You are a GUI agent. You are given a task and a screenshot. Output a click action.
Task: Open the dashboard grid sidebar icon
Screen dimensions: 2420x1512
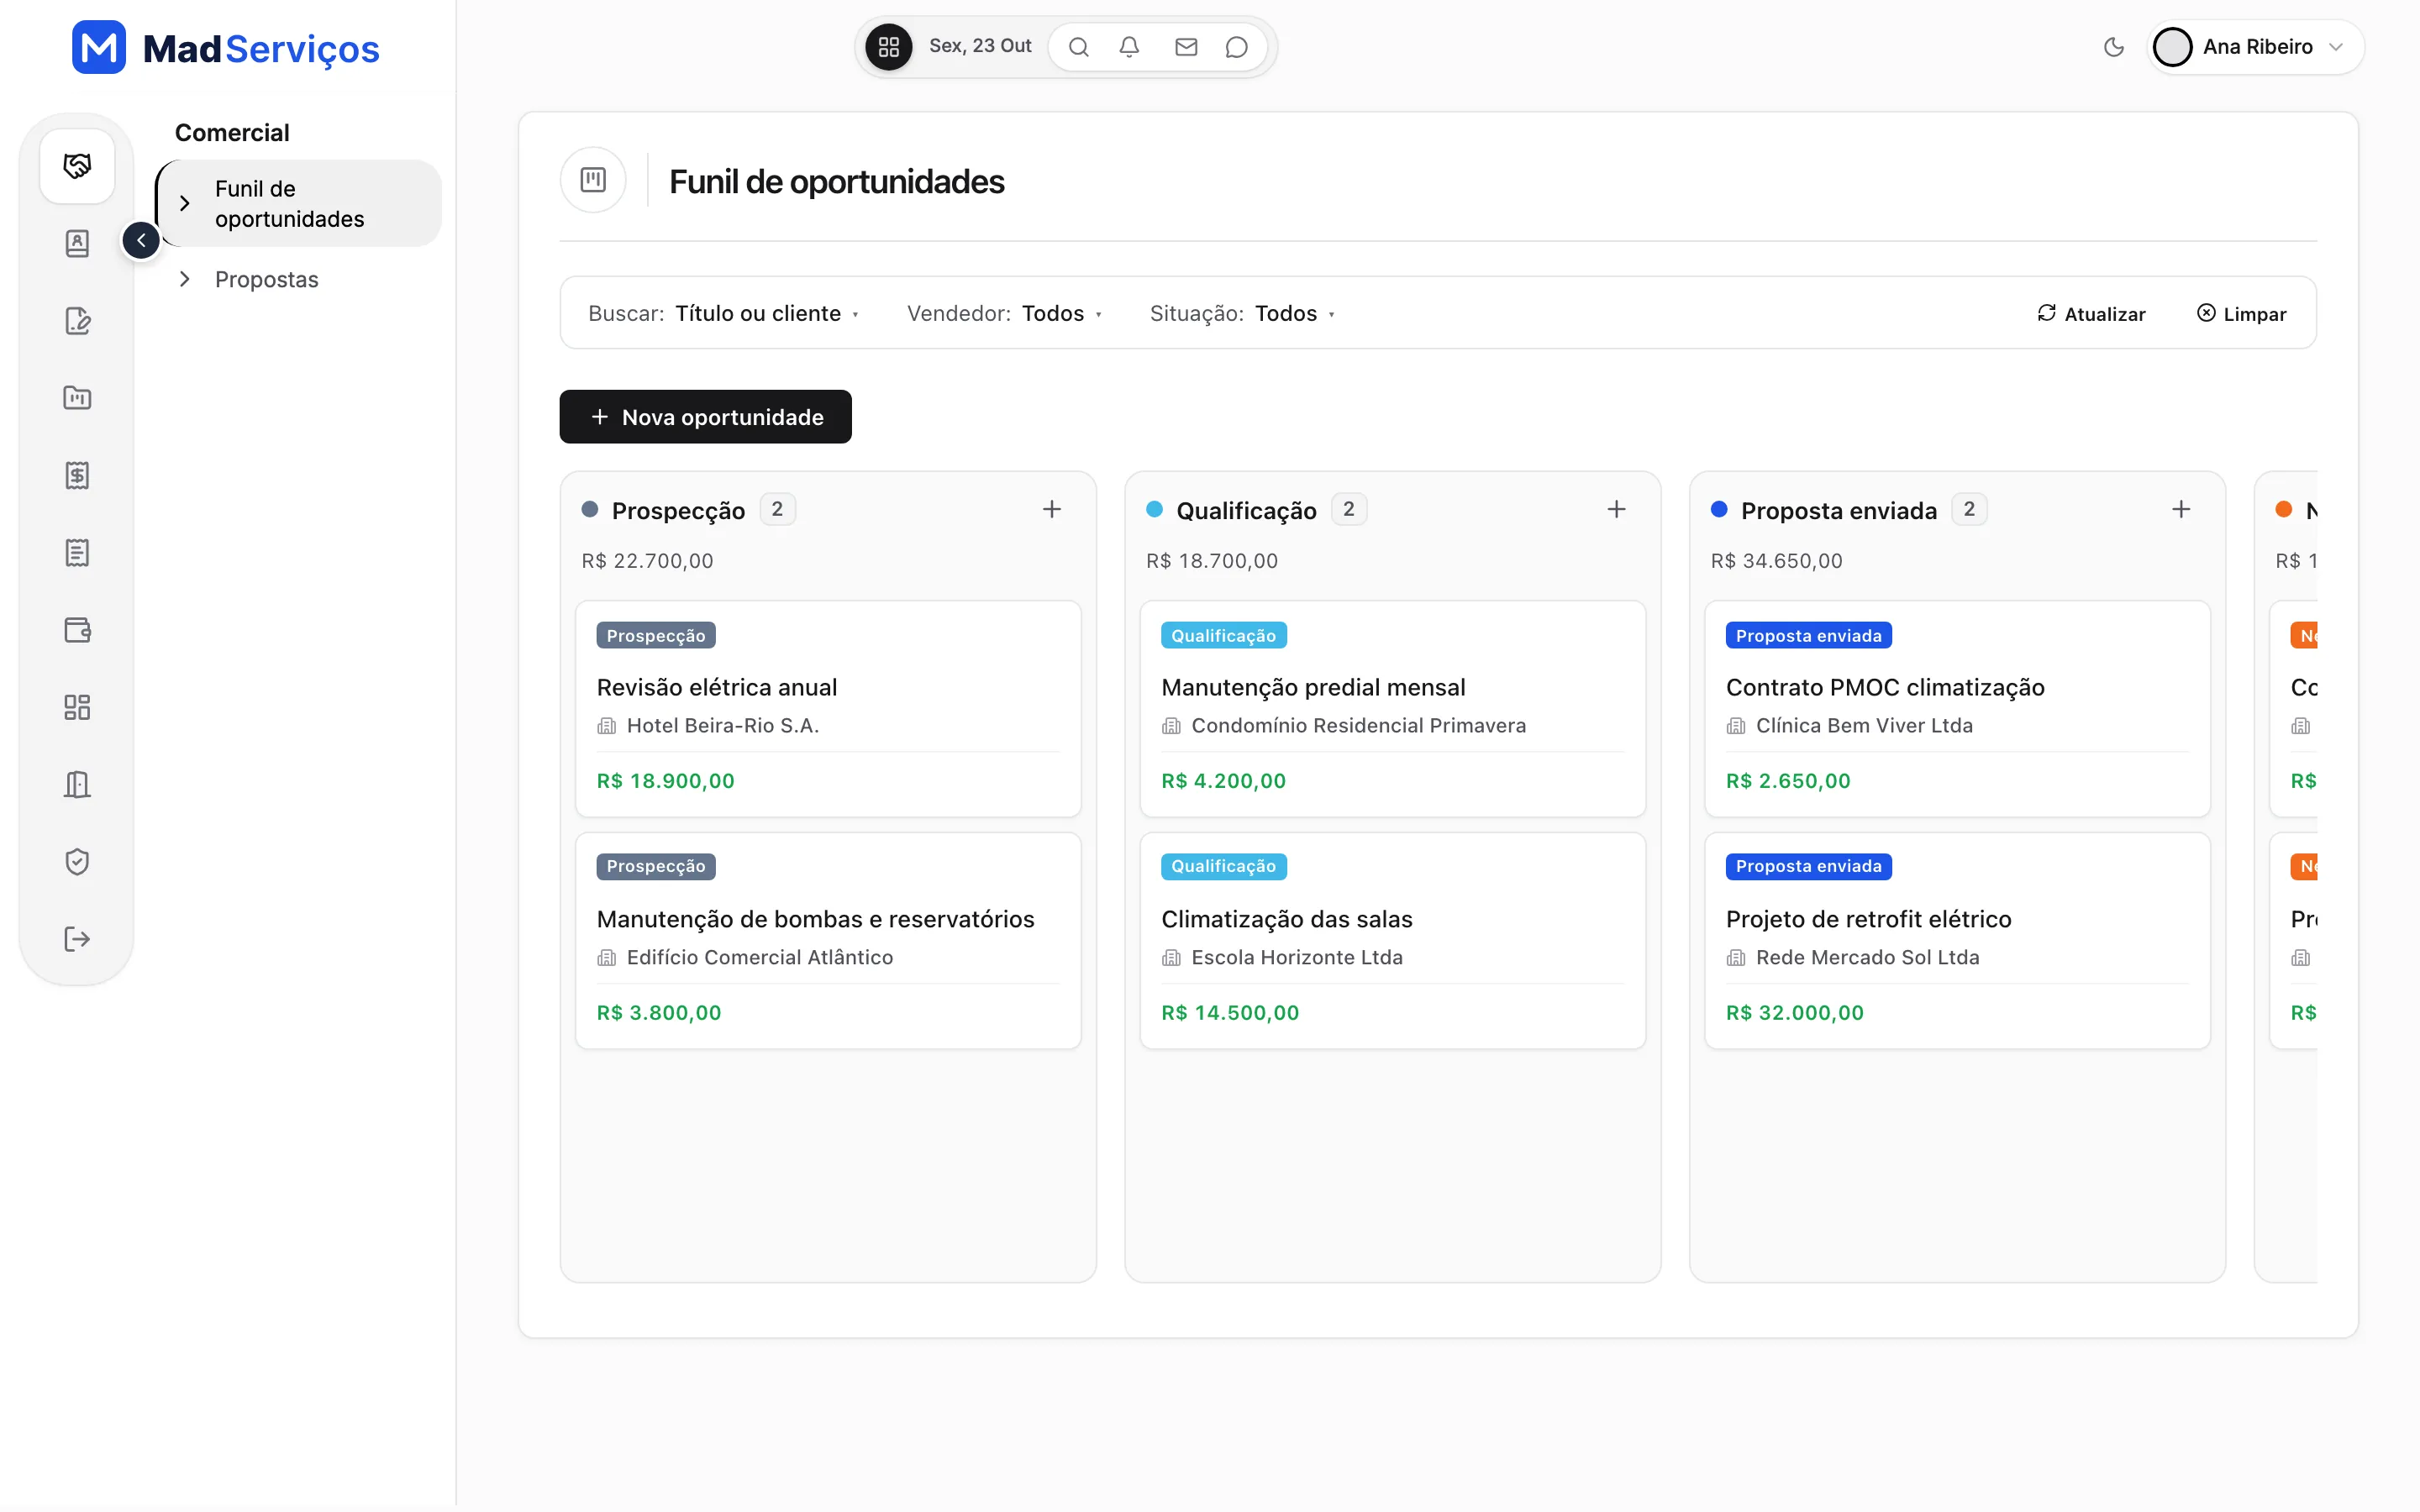[77, 708]
